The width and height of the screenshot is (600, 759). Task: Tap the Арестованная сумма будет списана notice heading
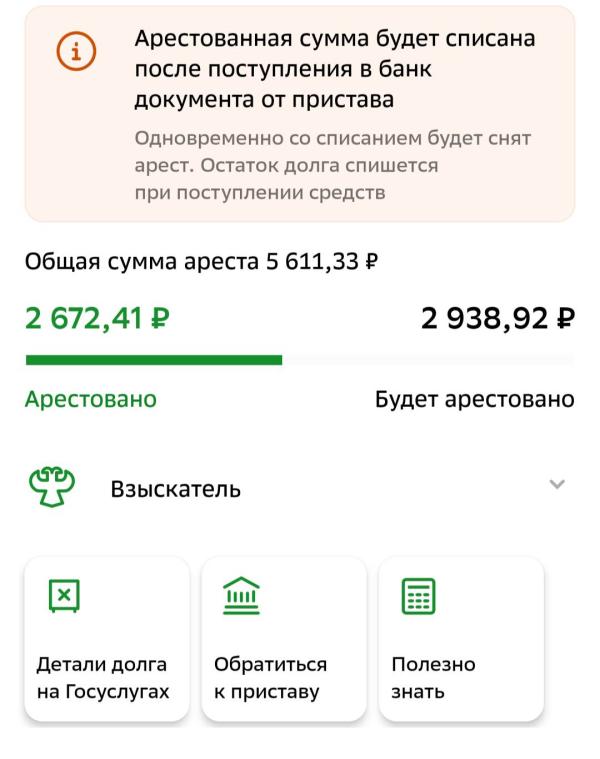tap(334, 69)
